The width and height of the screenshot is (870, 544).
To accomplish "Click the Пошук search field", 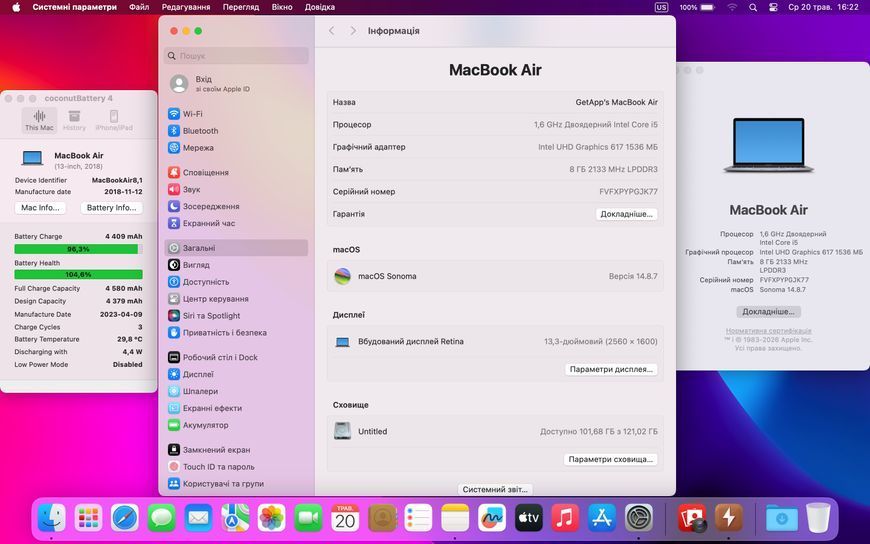I will tap(236, 56).
